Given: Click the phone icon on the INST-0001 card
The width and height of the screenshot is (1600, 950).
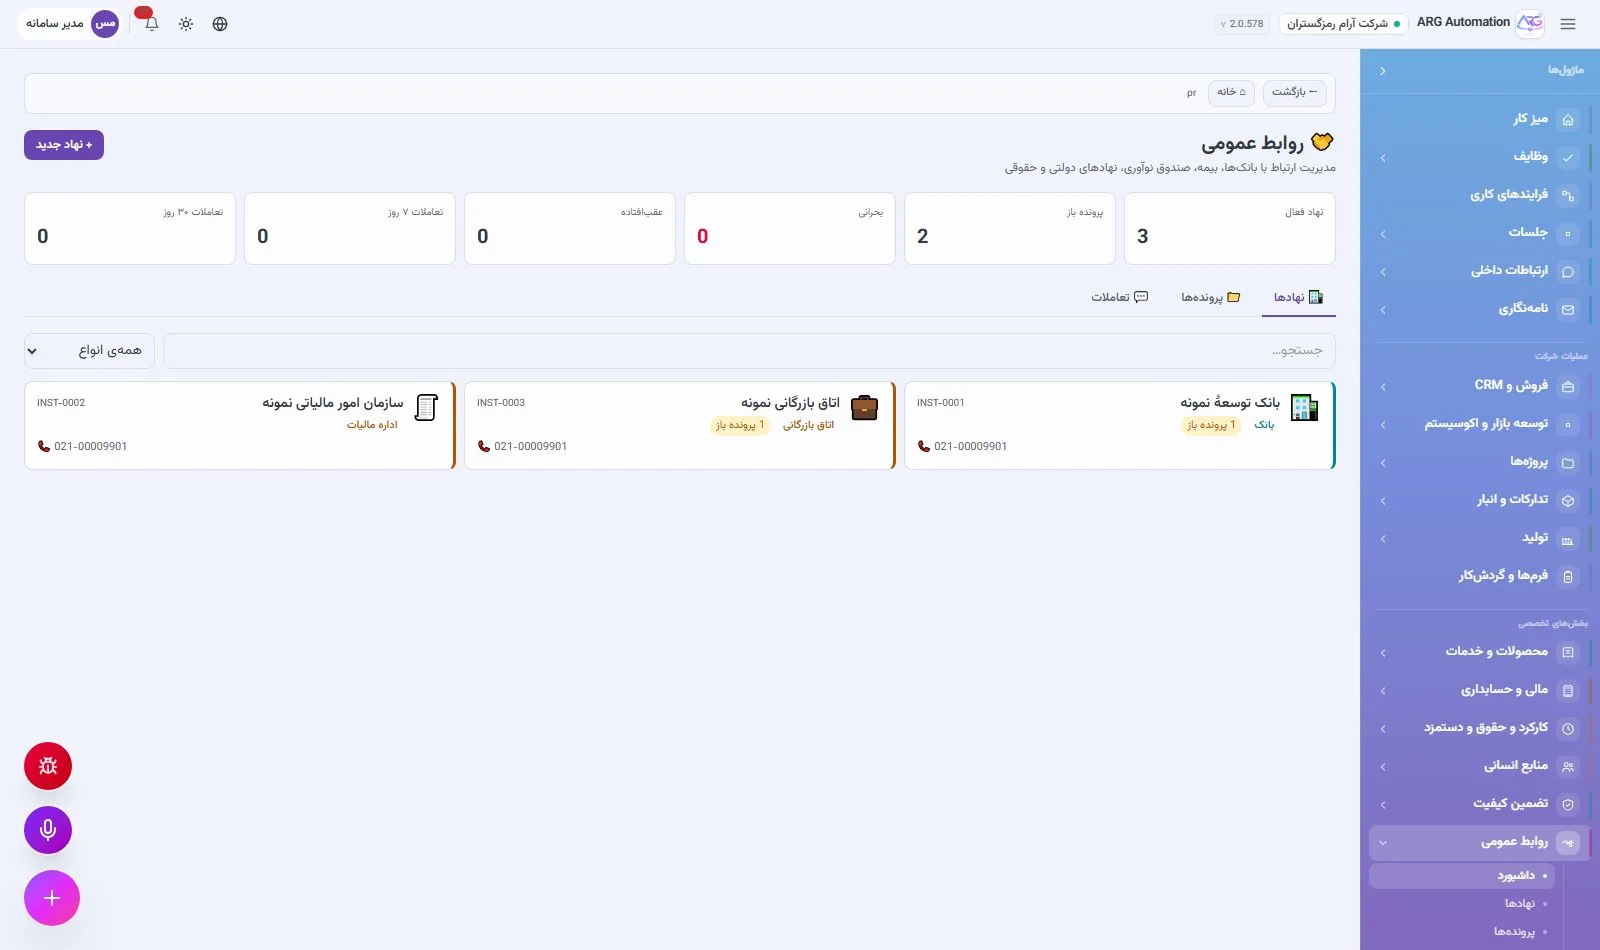Looking at the screenshot, I should pyautogui.click(x=924, y=446).
